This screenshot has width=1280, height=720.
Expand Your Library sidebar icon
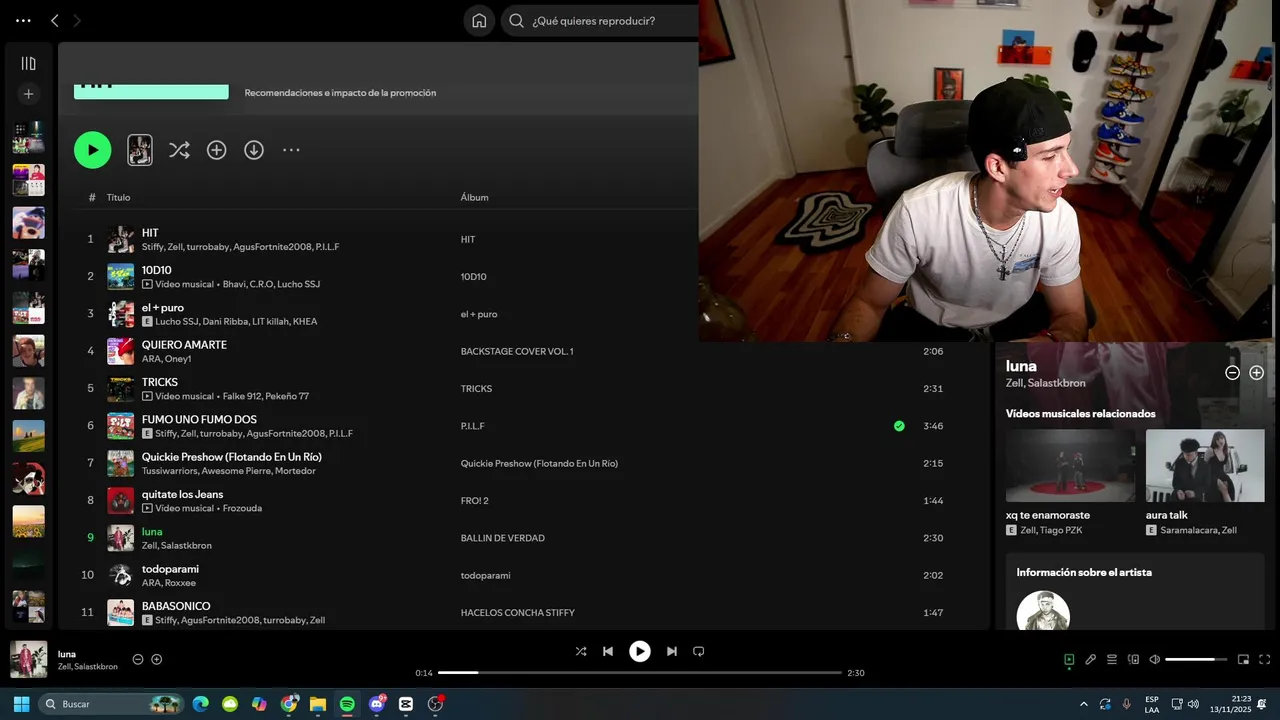pos(28,64)
